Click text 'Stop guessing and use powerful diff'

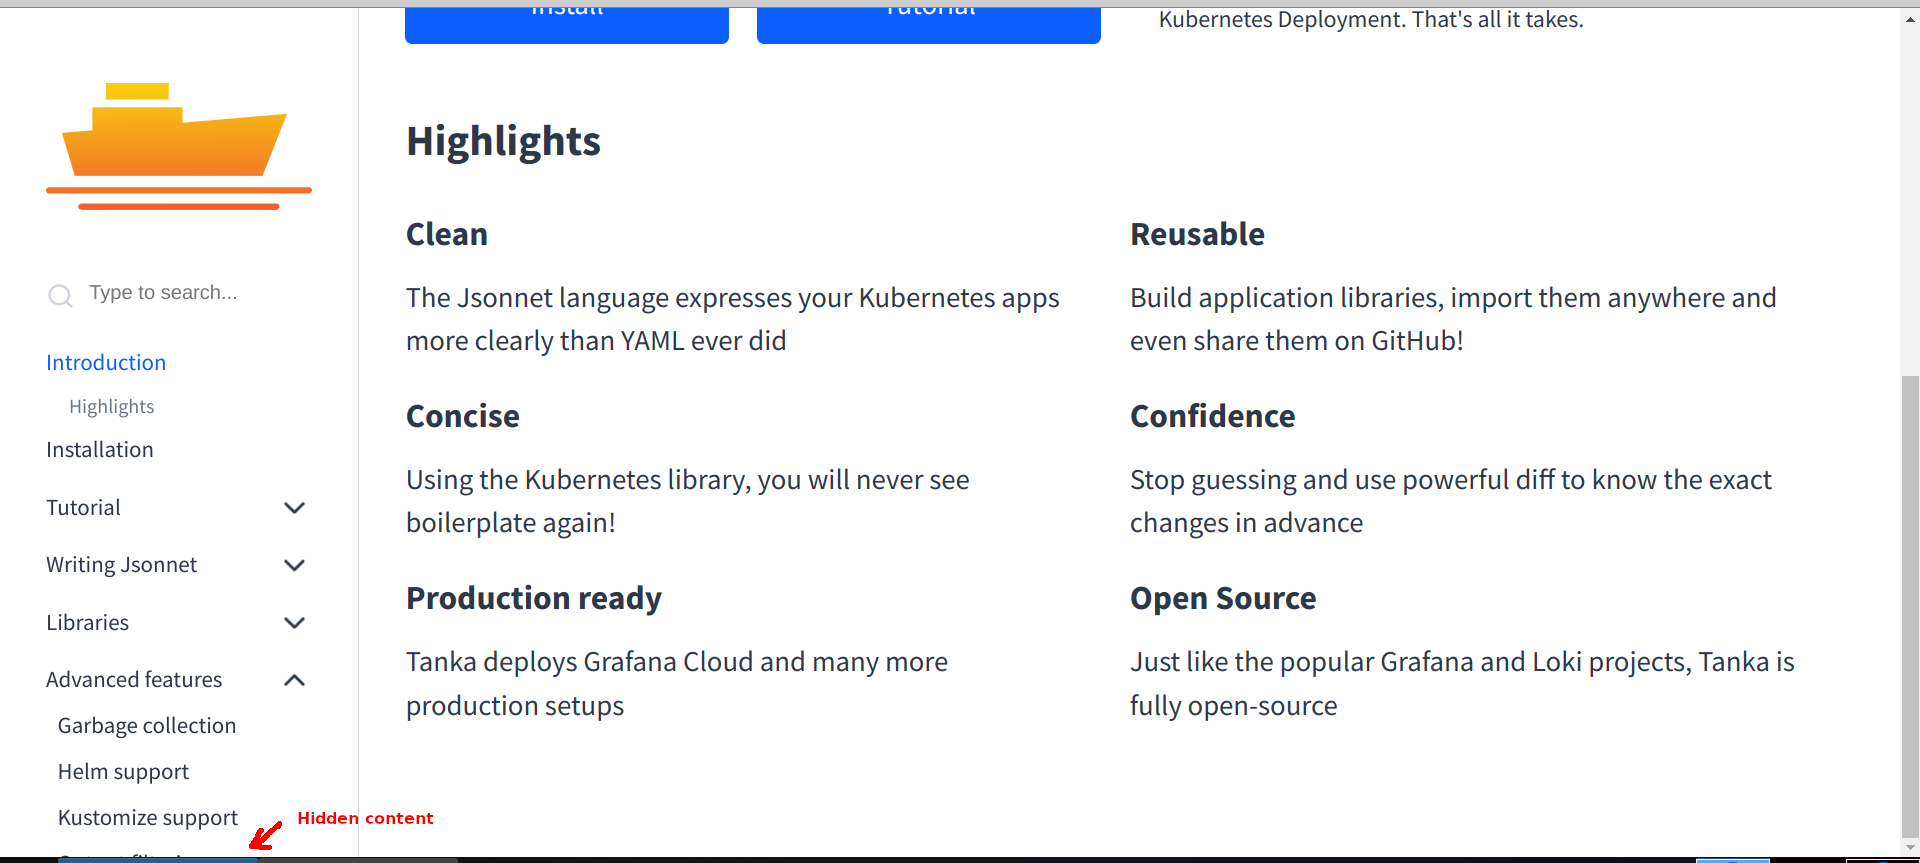(x=1343, y=480)
